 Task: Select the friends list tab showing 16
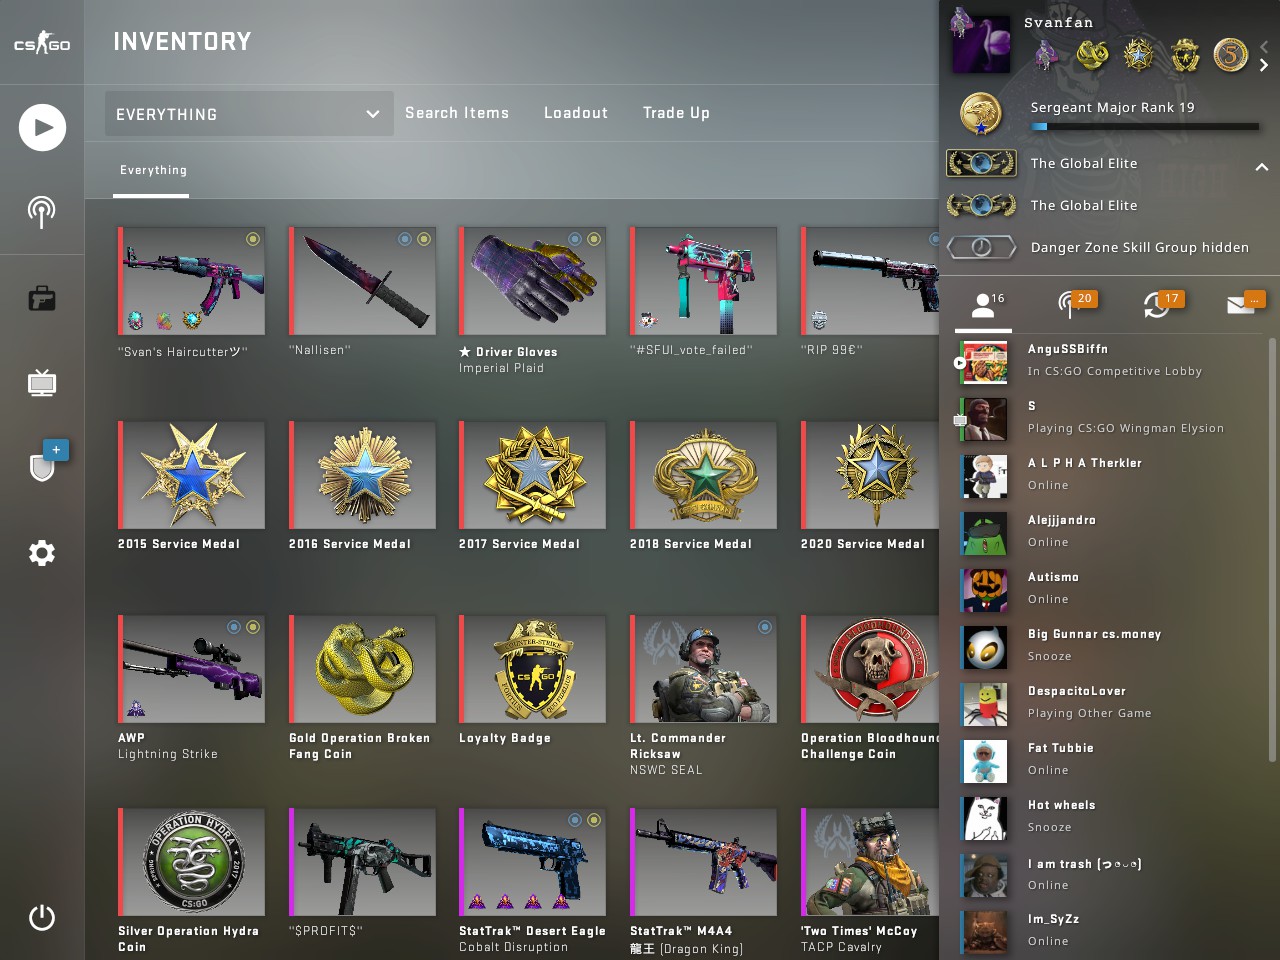(985, 305)
